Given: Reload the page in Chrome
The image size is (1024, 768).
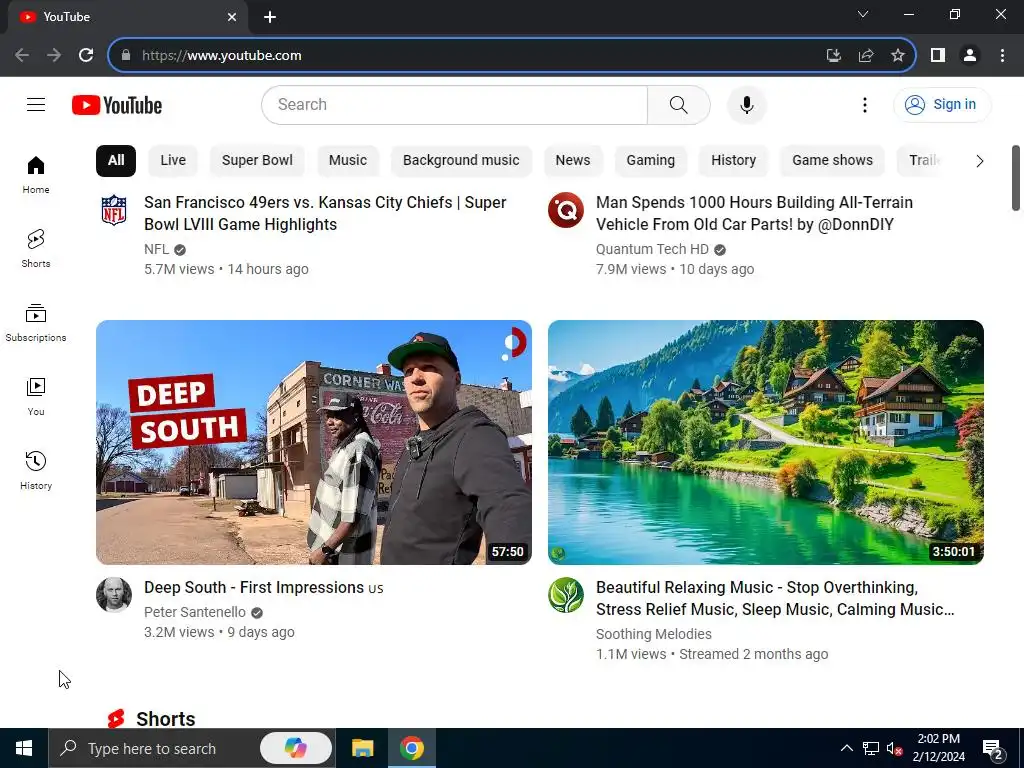Looking at the screenshot, I should coord(86,55).
